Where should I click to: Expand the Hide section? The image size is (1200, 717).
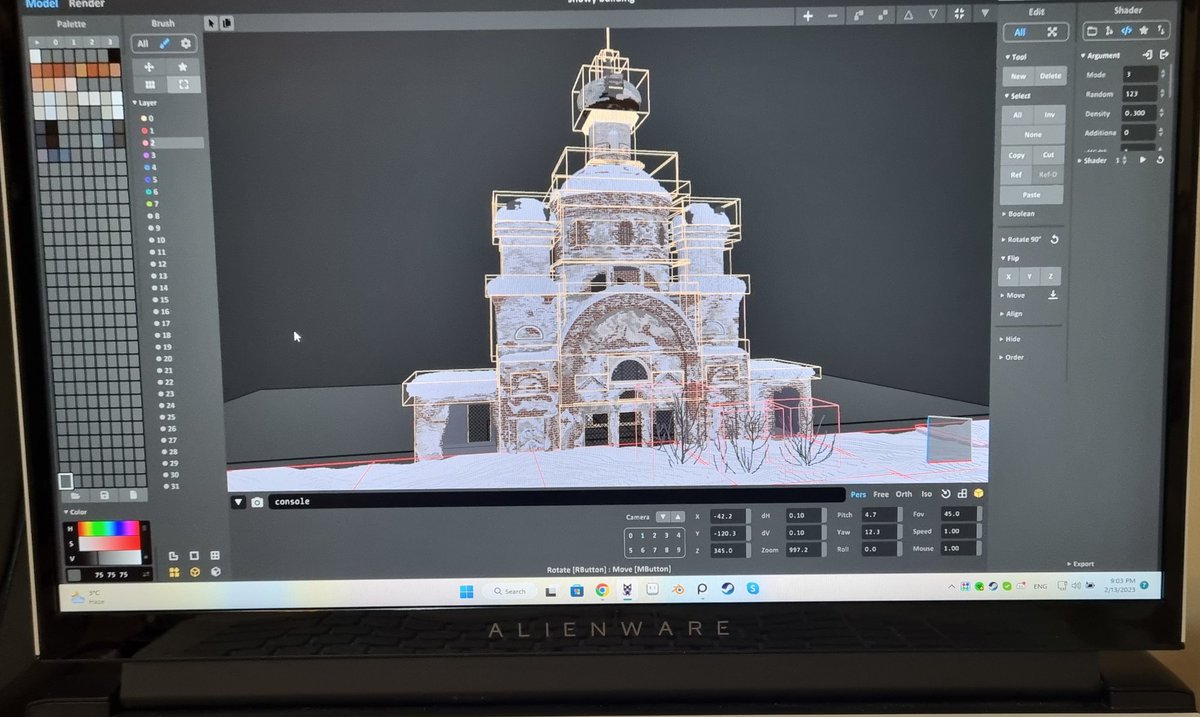click(1010, 339)
